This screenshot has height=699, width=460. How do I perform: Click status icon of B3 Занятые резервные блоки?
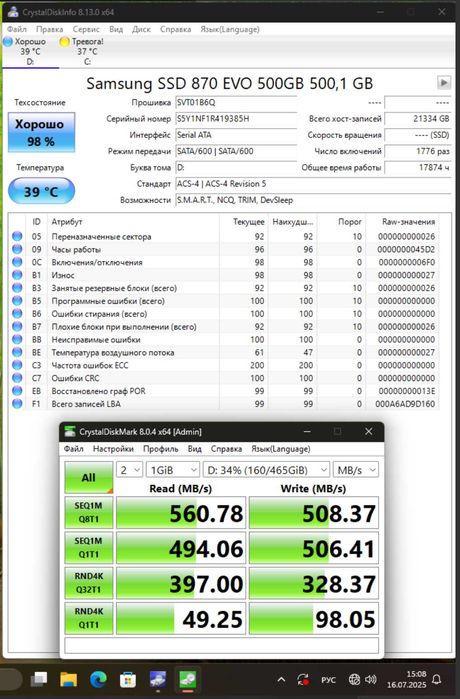point(17,288)
